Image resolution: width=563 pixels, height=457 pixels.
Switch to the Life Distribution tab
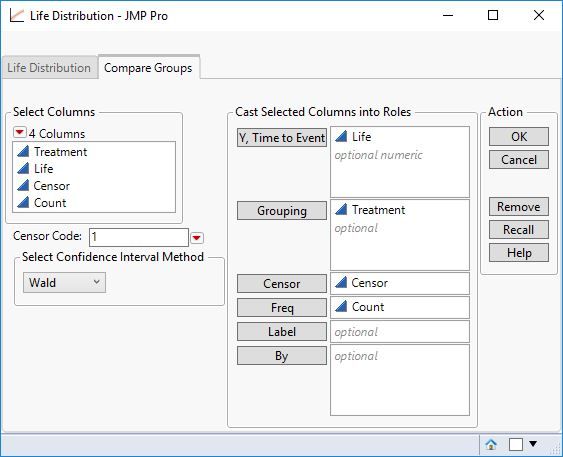(49, 67)
